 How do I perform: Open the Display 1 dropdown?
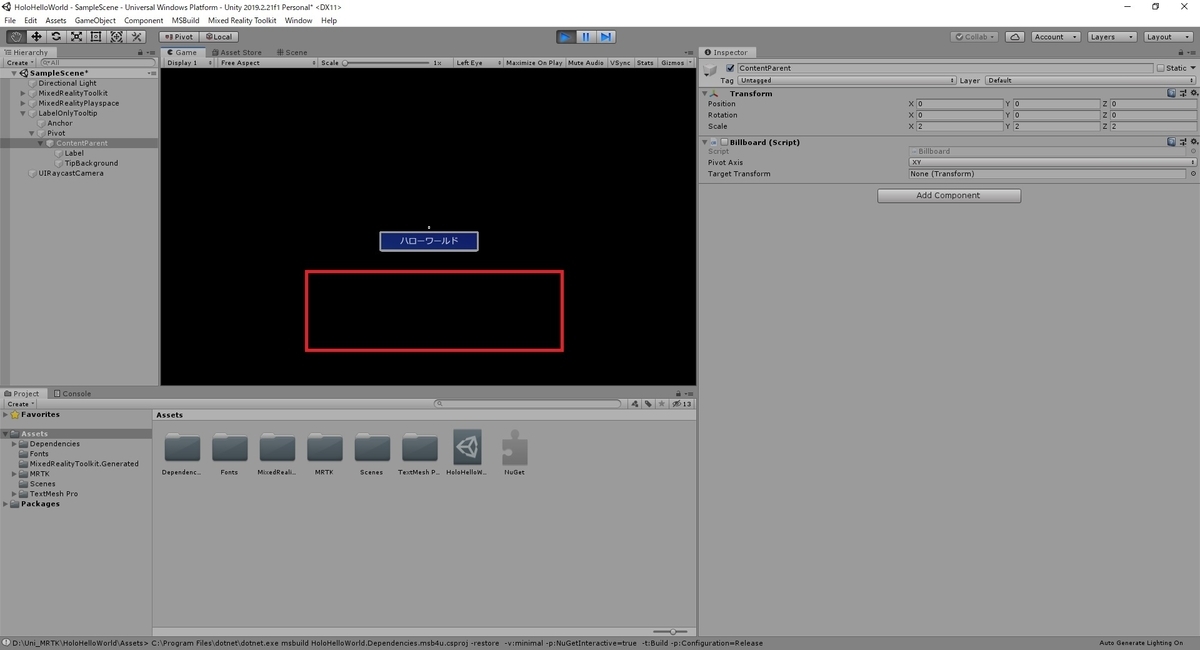pyautogui.click(x=189, y=63)
